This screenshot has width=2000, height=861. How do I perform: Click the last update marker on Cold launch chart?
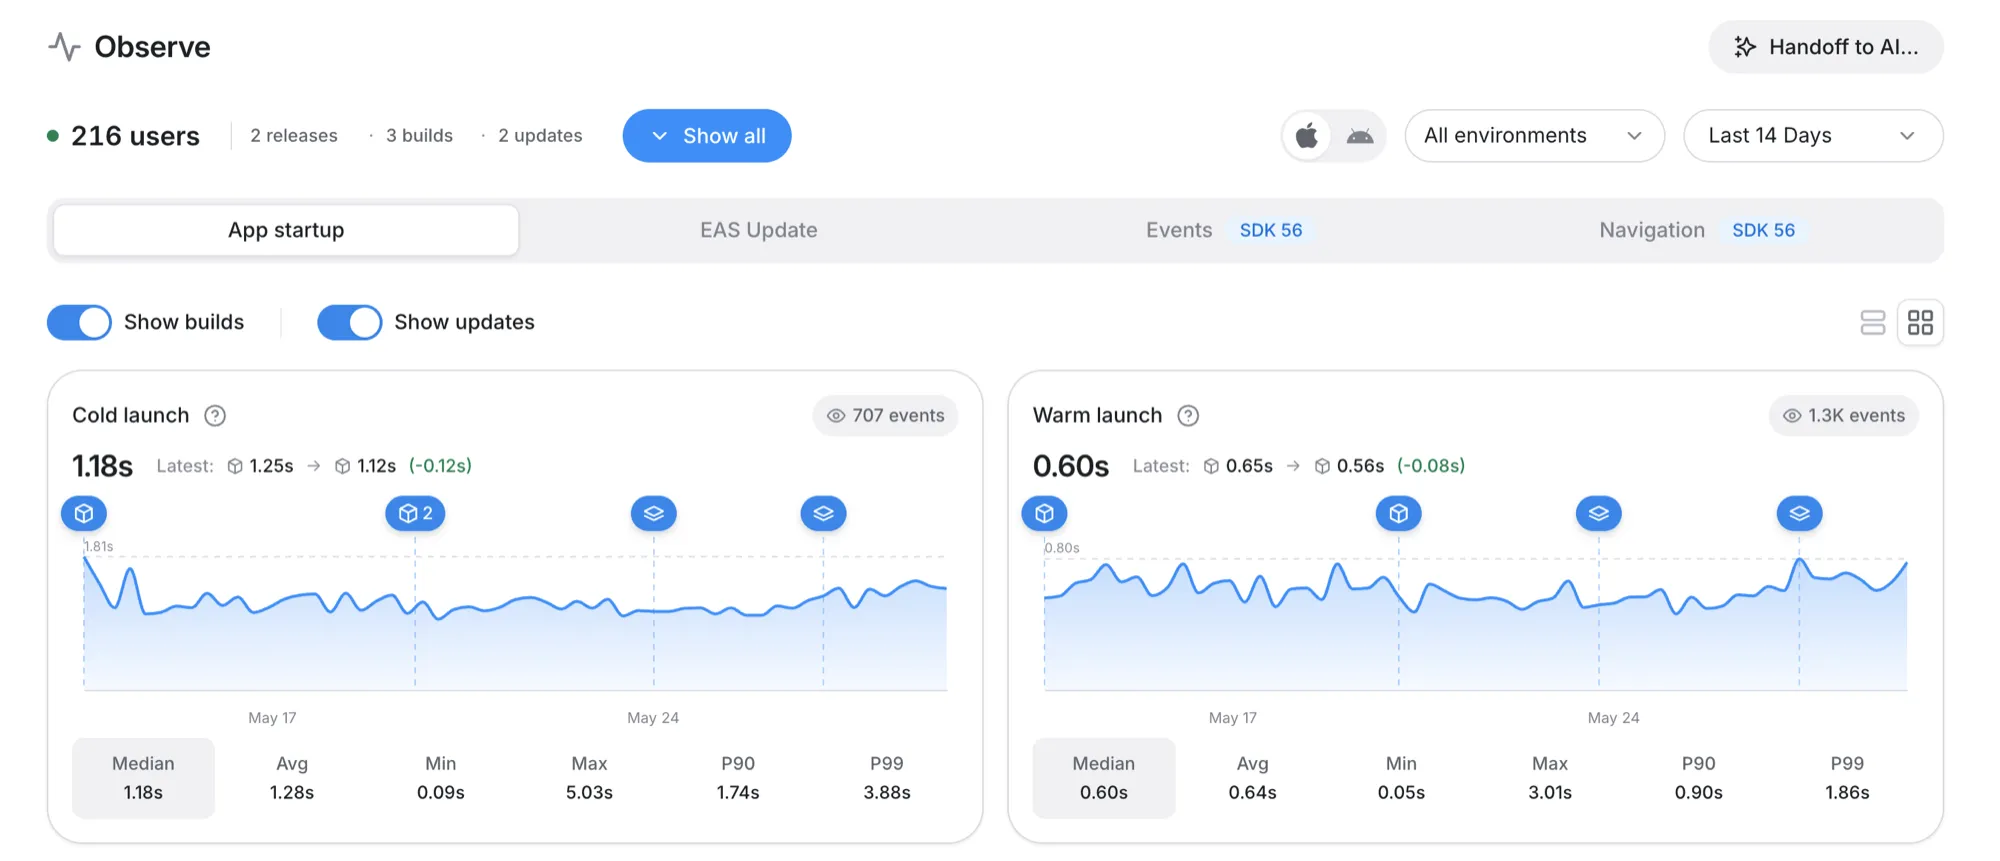tap(824, 513)
